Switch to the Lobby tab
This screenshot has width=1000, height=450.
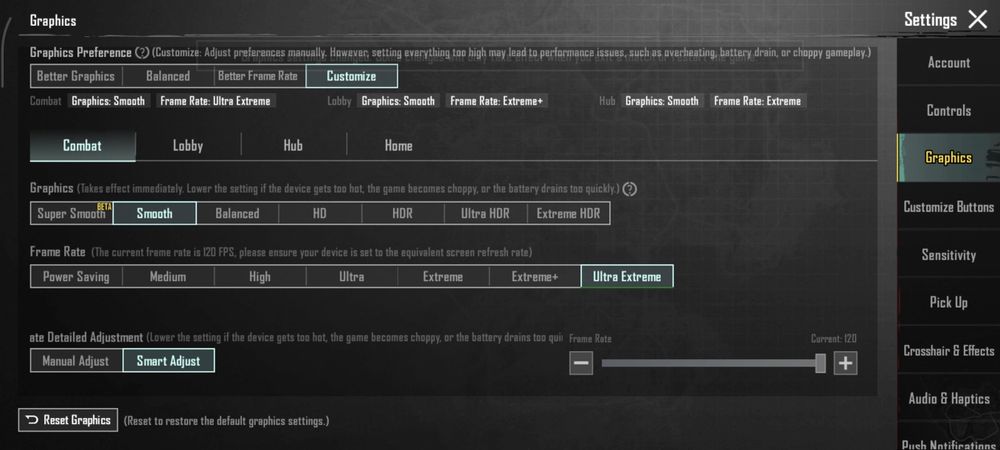(x=188, y=146)
